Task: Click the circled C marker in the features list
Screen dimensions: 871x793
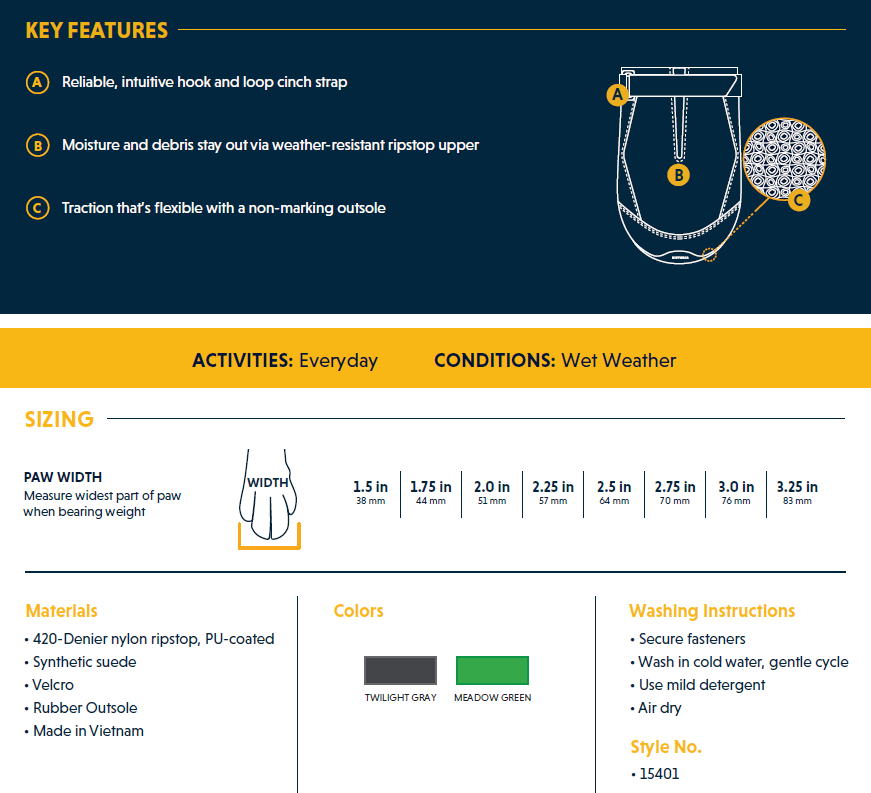Action: tap(37, 208)
